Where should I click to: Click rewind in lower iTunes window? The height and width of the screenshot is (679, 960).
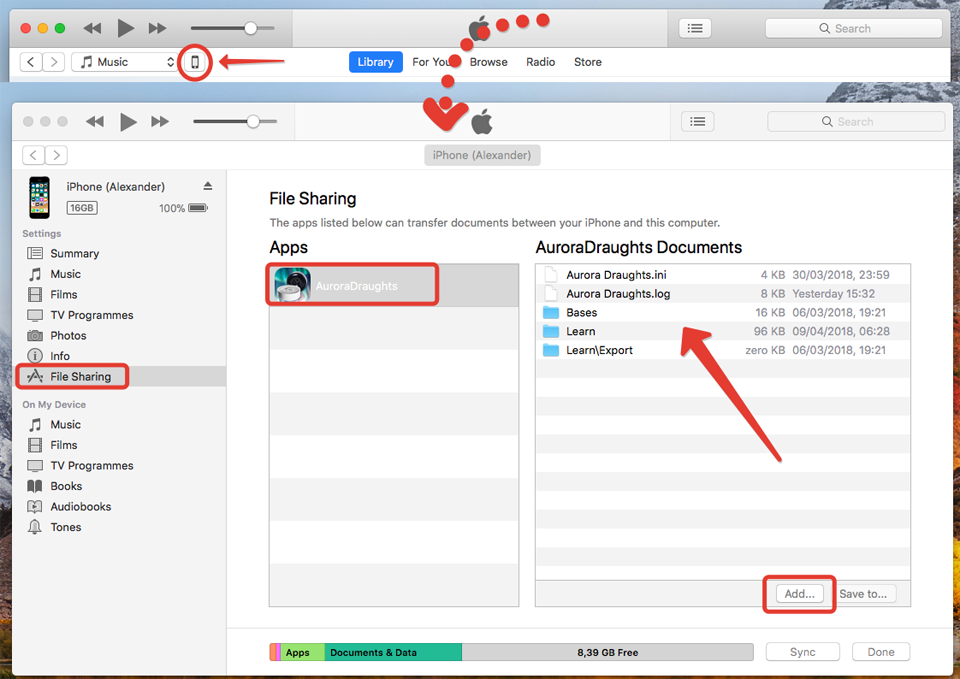pos(95,121)
